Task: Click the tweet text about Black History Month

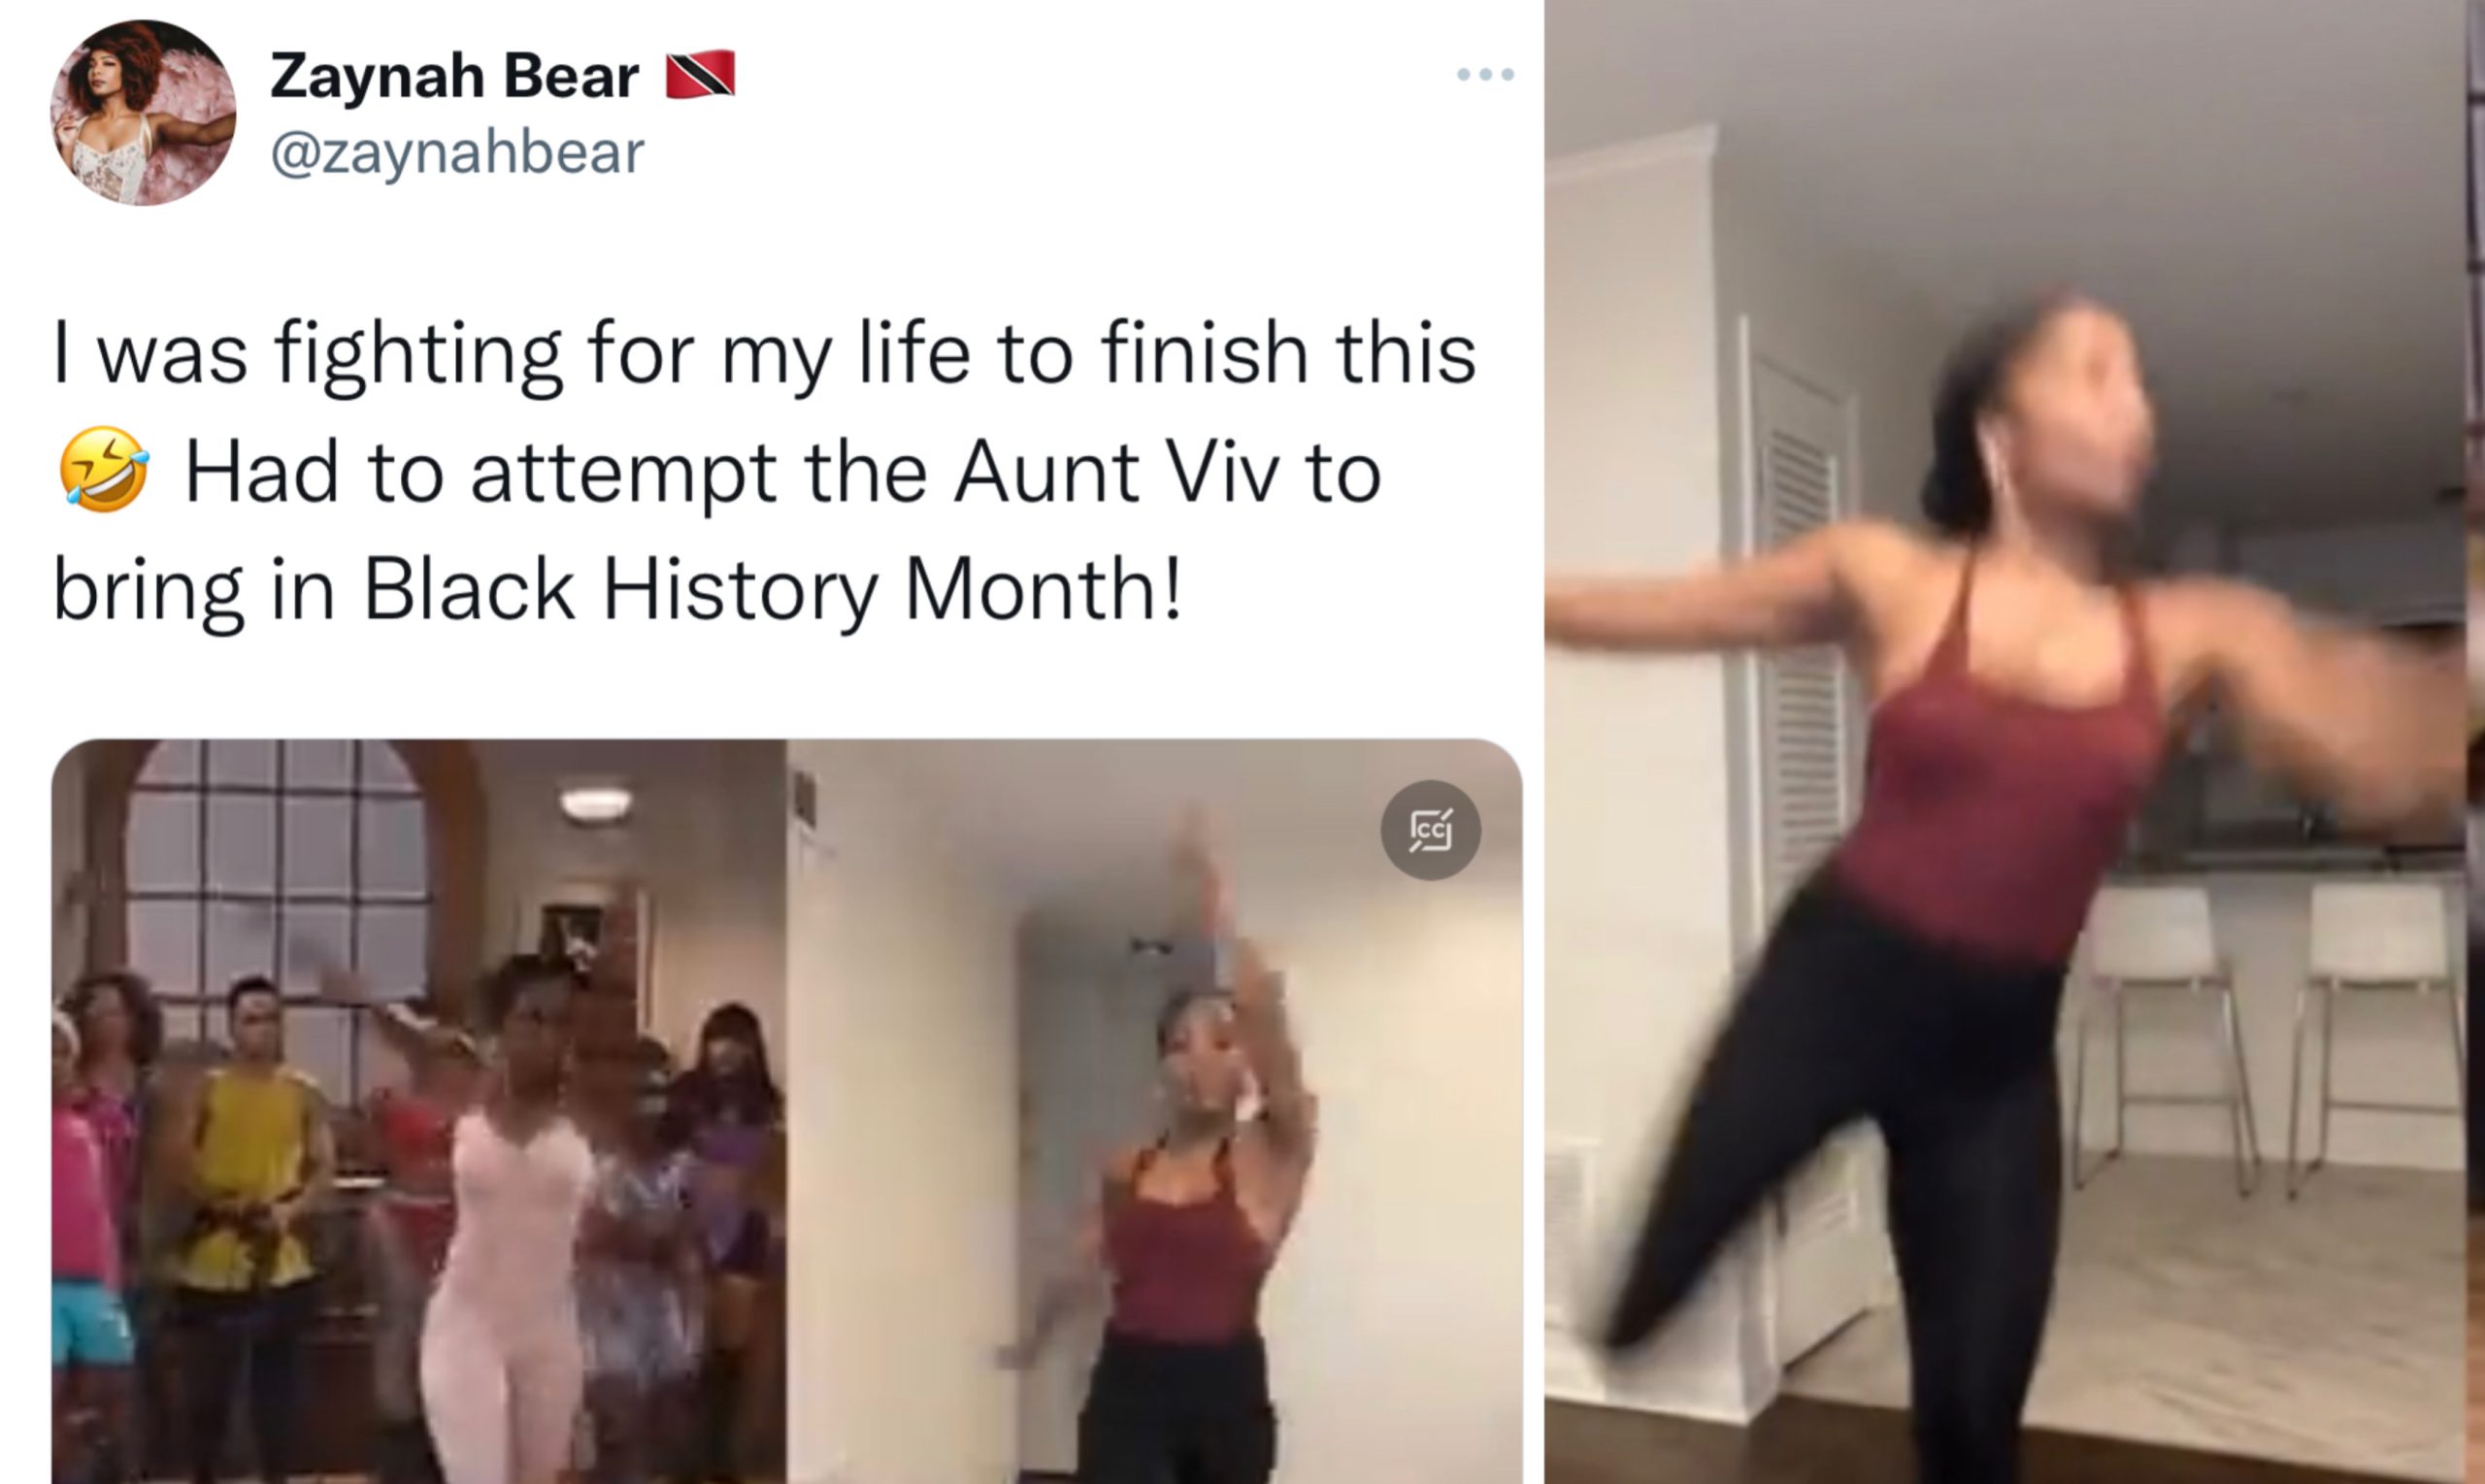Action: [x=764, y=472]
